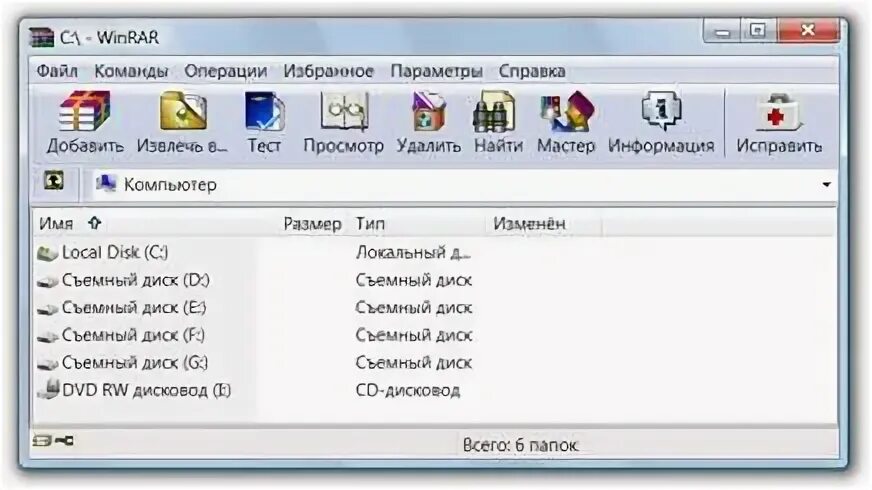Click the Компьютер icon in address bar

(x=106, y=183)
